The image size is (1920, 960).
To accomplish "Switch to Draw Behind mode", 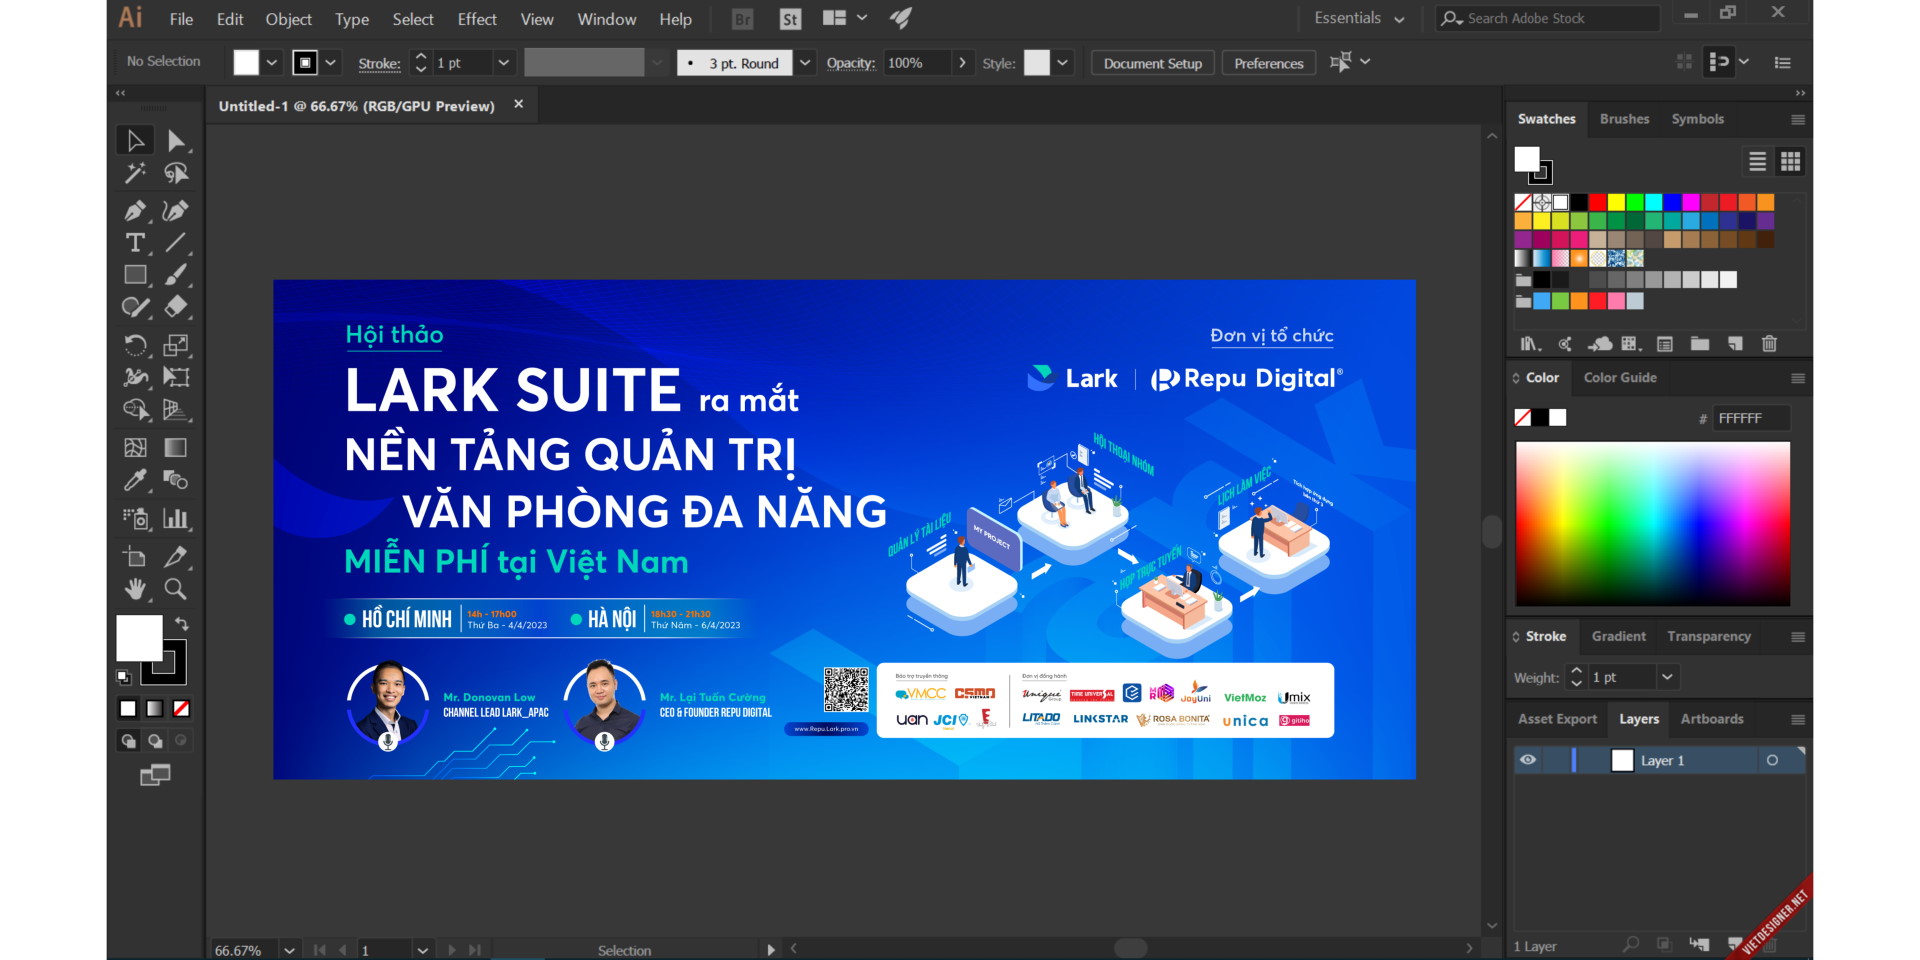I will pos(154,741).
